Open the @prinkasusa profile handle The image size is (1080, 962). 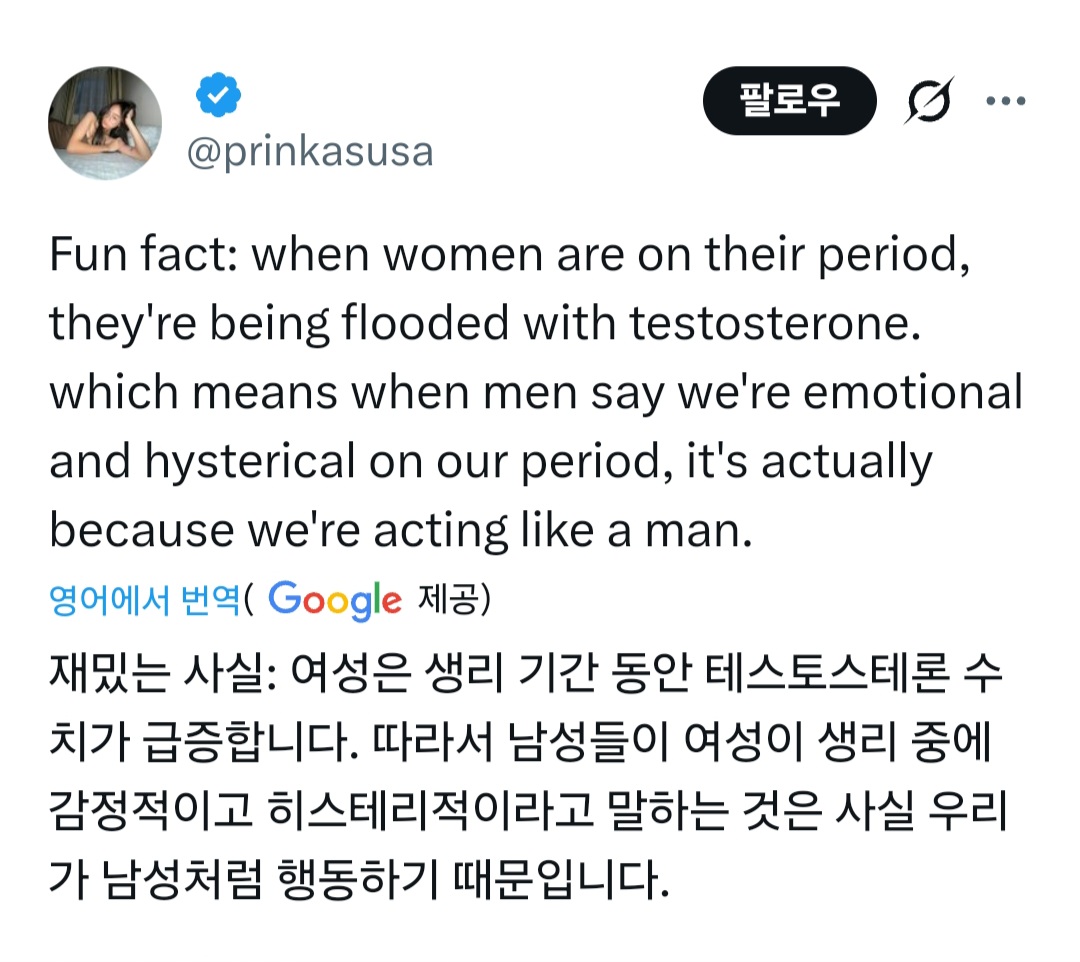(310, 152)
